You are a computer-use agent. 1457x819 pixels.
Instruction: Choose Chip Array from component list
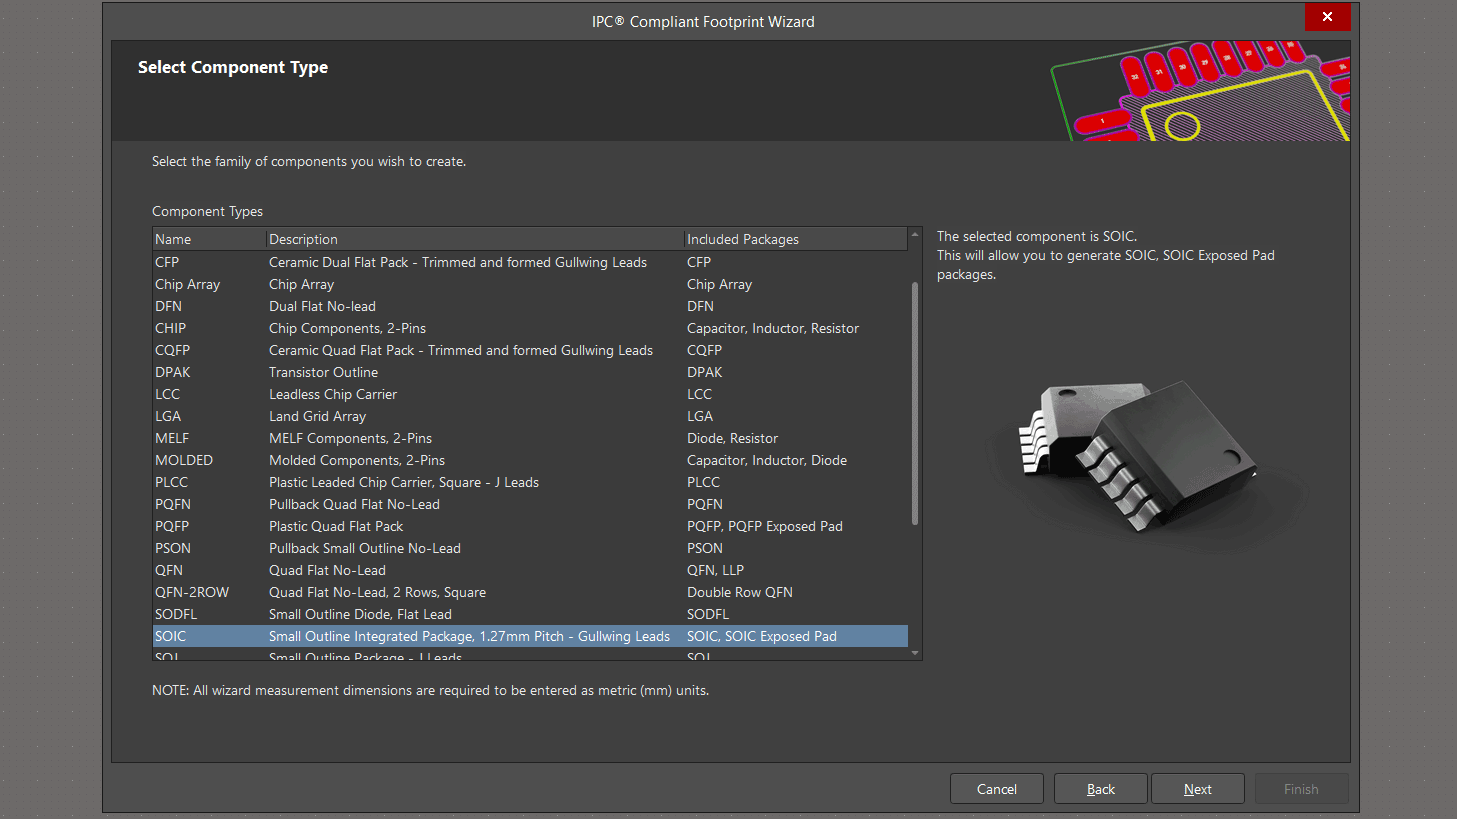(x=187, y=284)
